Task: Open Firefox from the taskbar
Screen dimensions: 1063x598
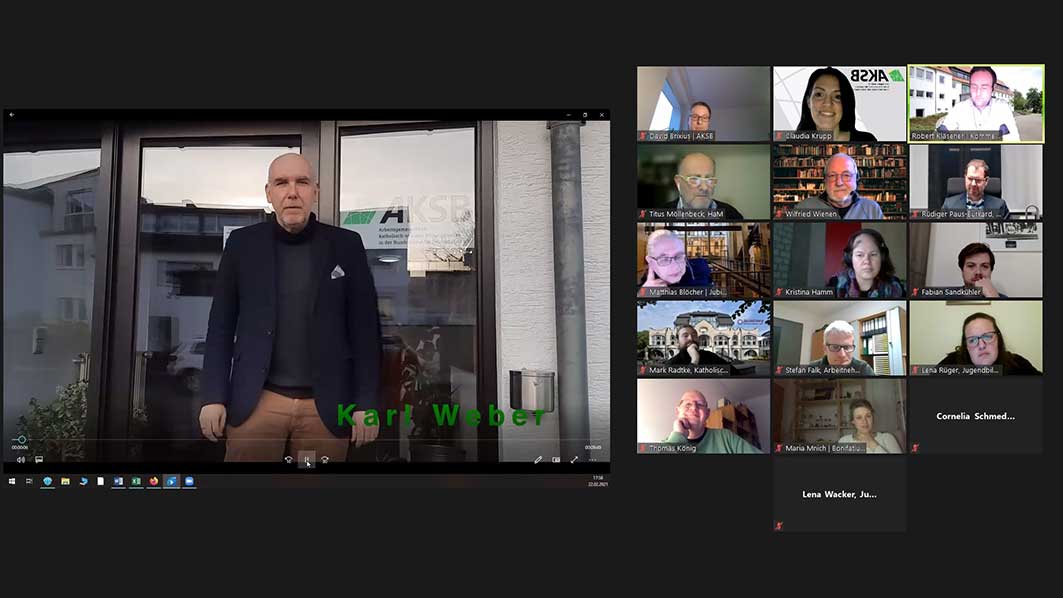Action: 154,481
